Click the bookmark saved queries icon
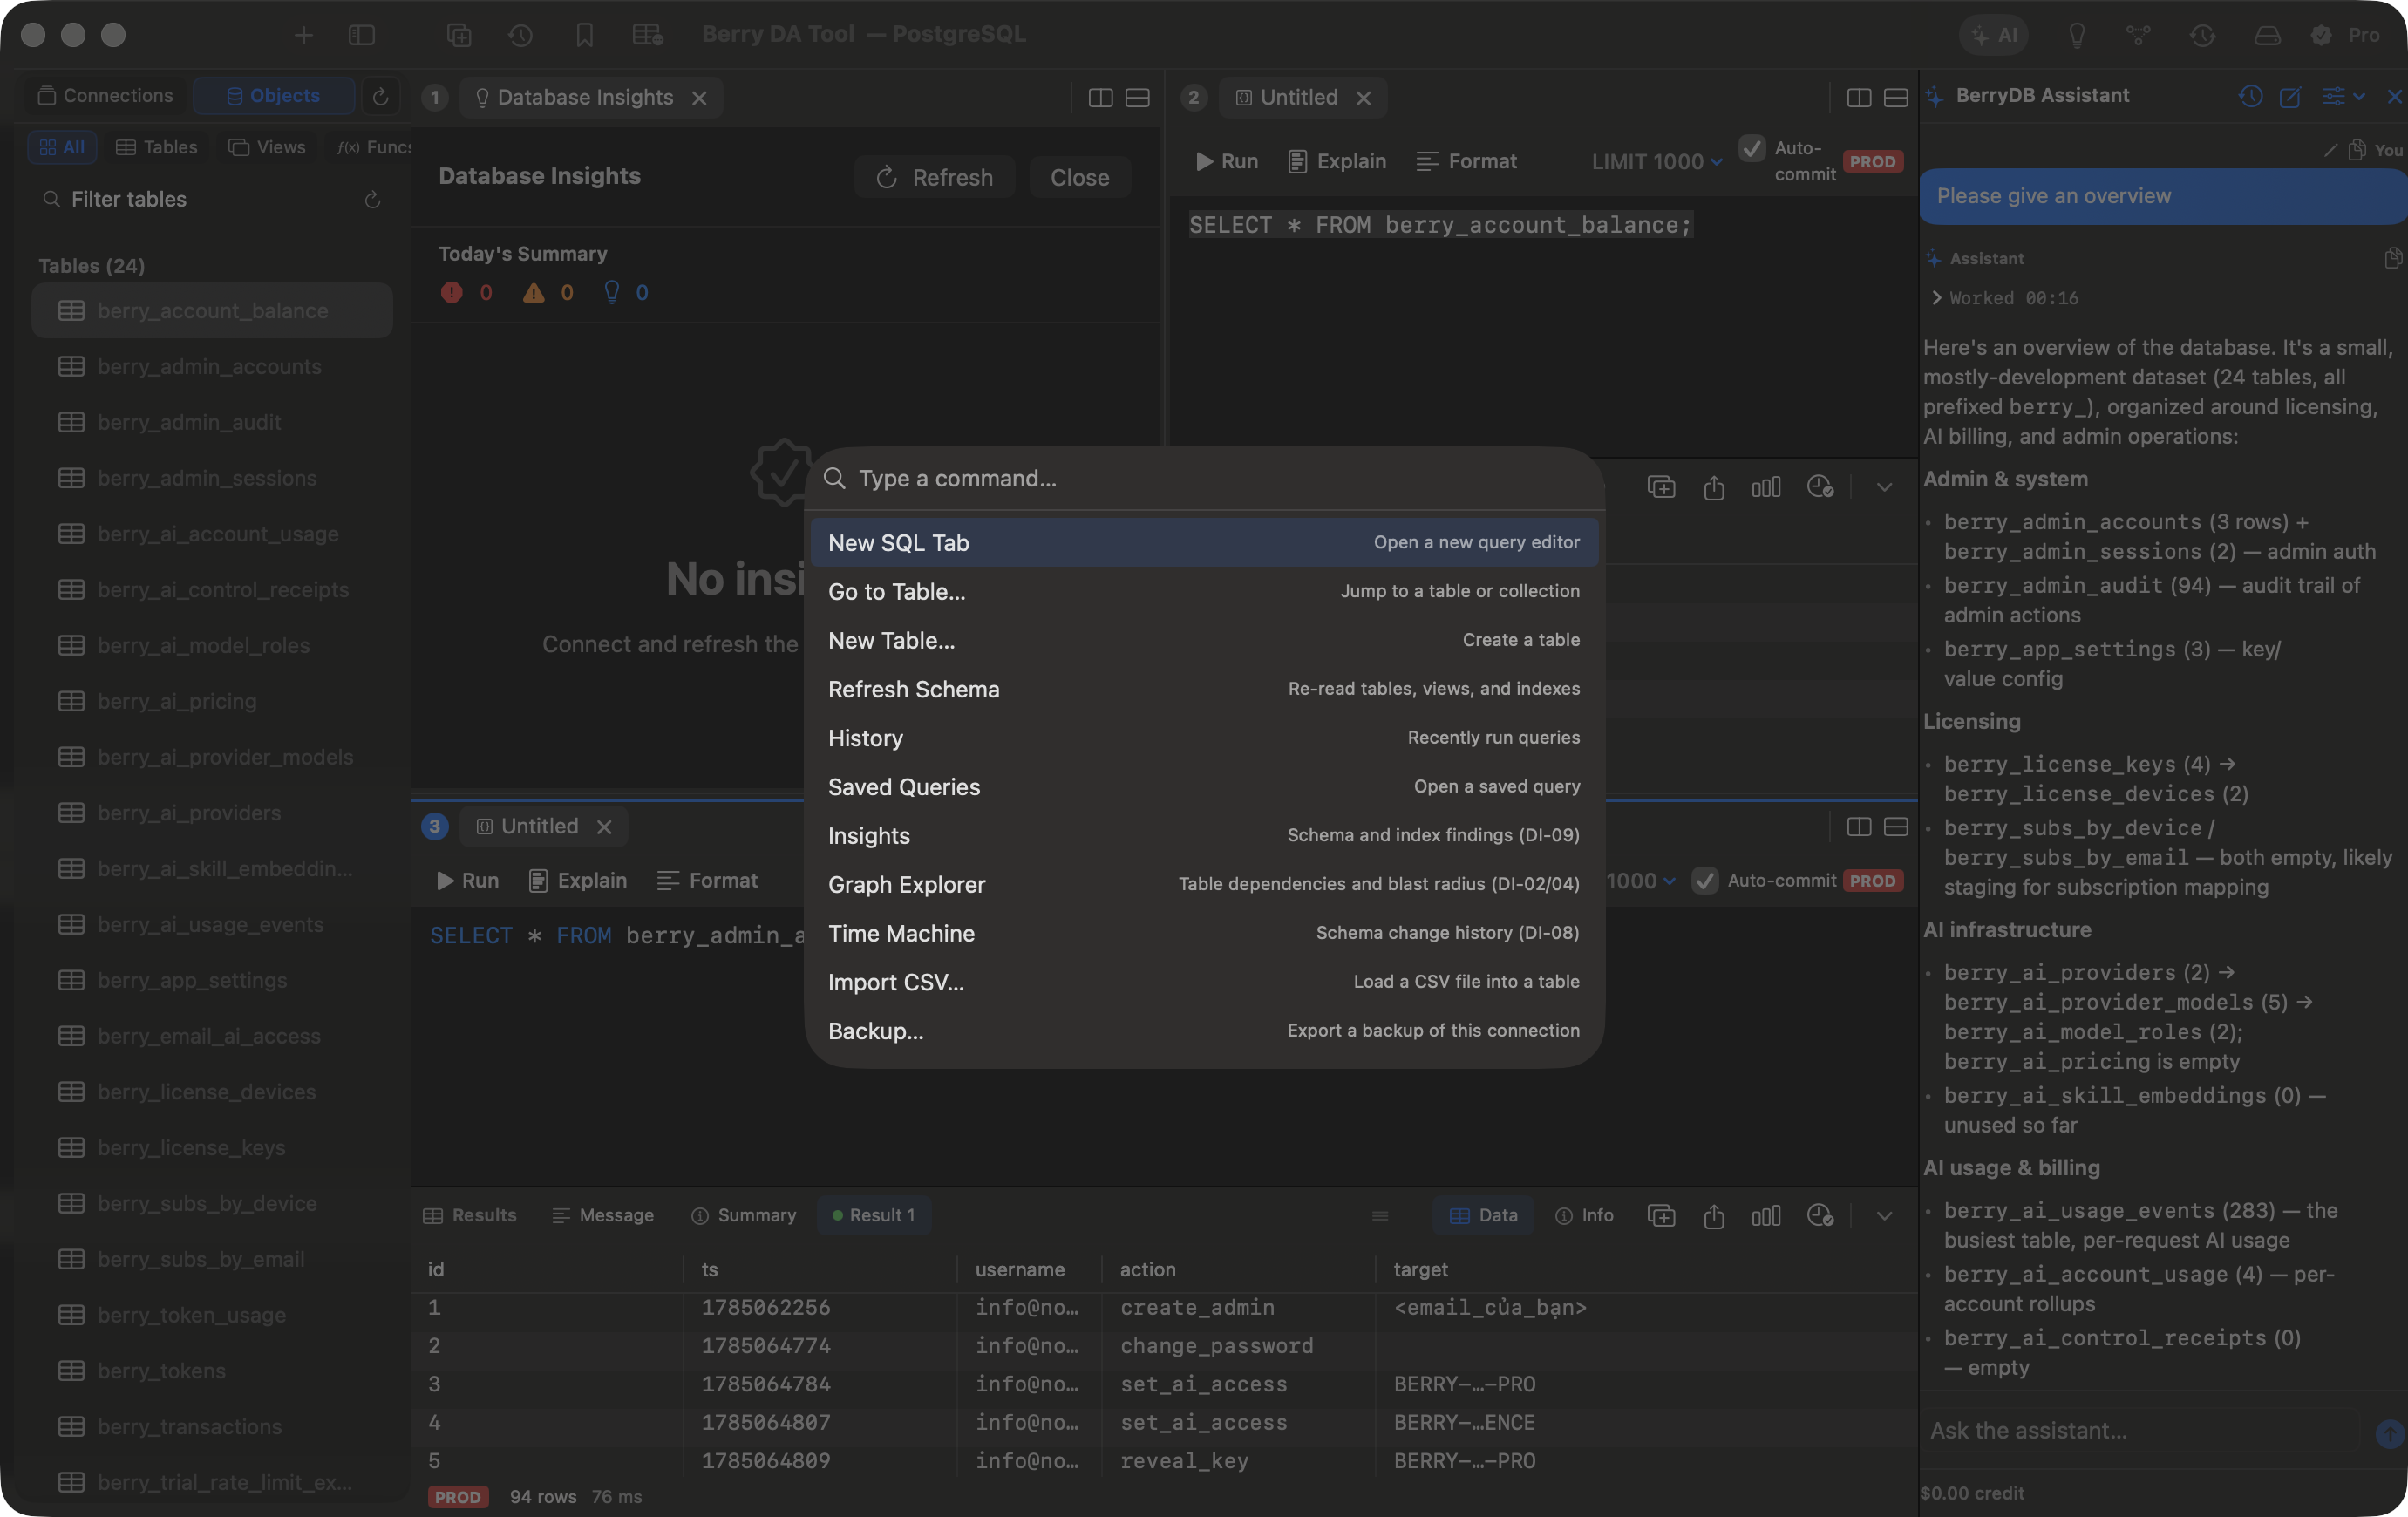 [585, 35]
